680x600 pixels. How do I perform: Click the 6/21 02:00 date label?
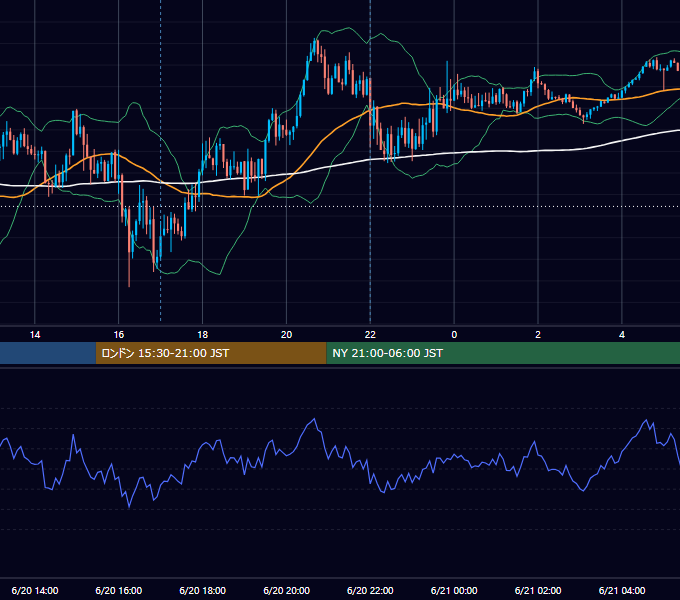[x=538, y=590]
